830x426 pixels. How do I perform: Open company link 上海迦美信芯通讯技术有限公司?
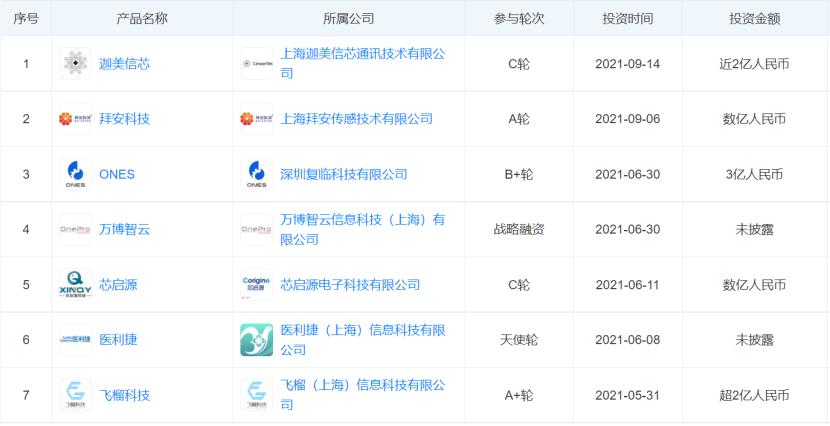click(x=363, y=64)
